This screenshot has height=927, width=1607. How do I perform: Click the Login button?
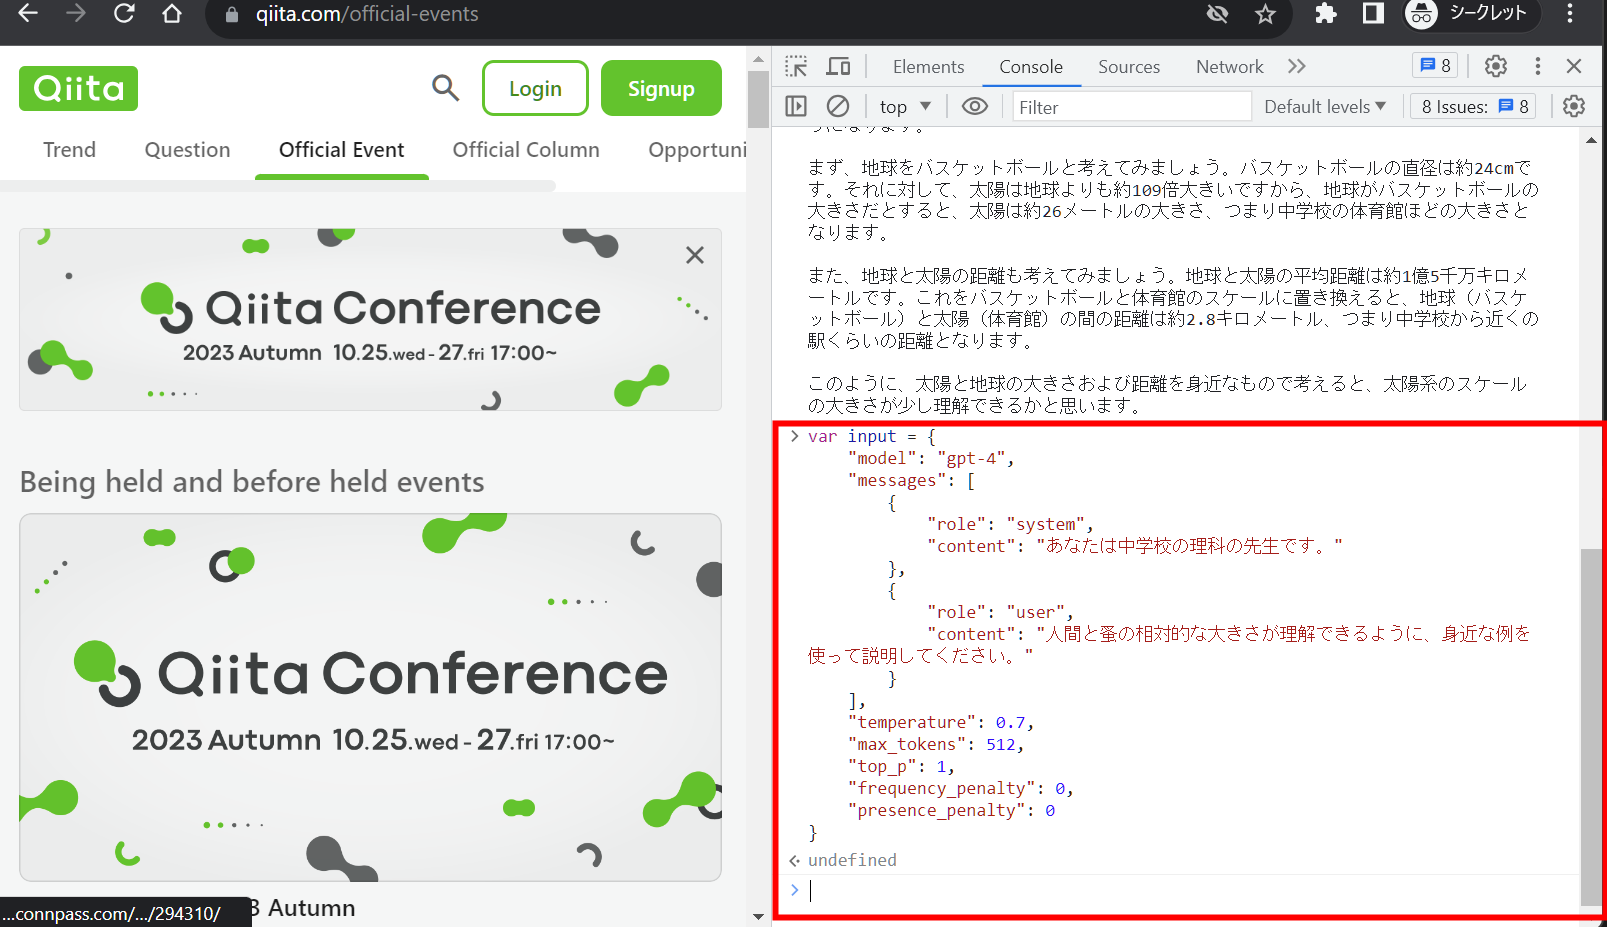(x=535, y=88)
